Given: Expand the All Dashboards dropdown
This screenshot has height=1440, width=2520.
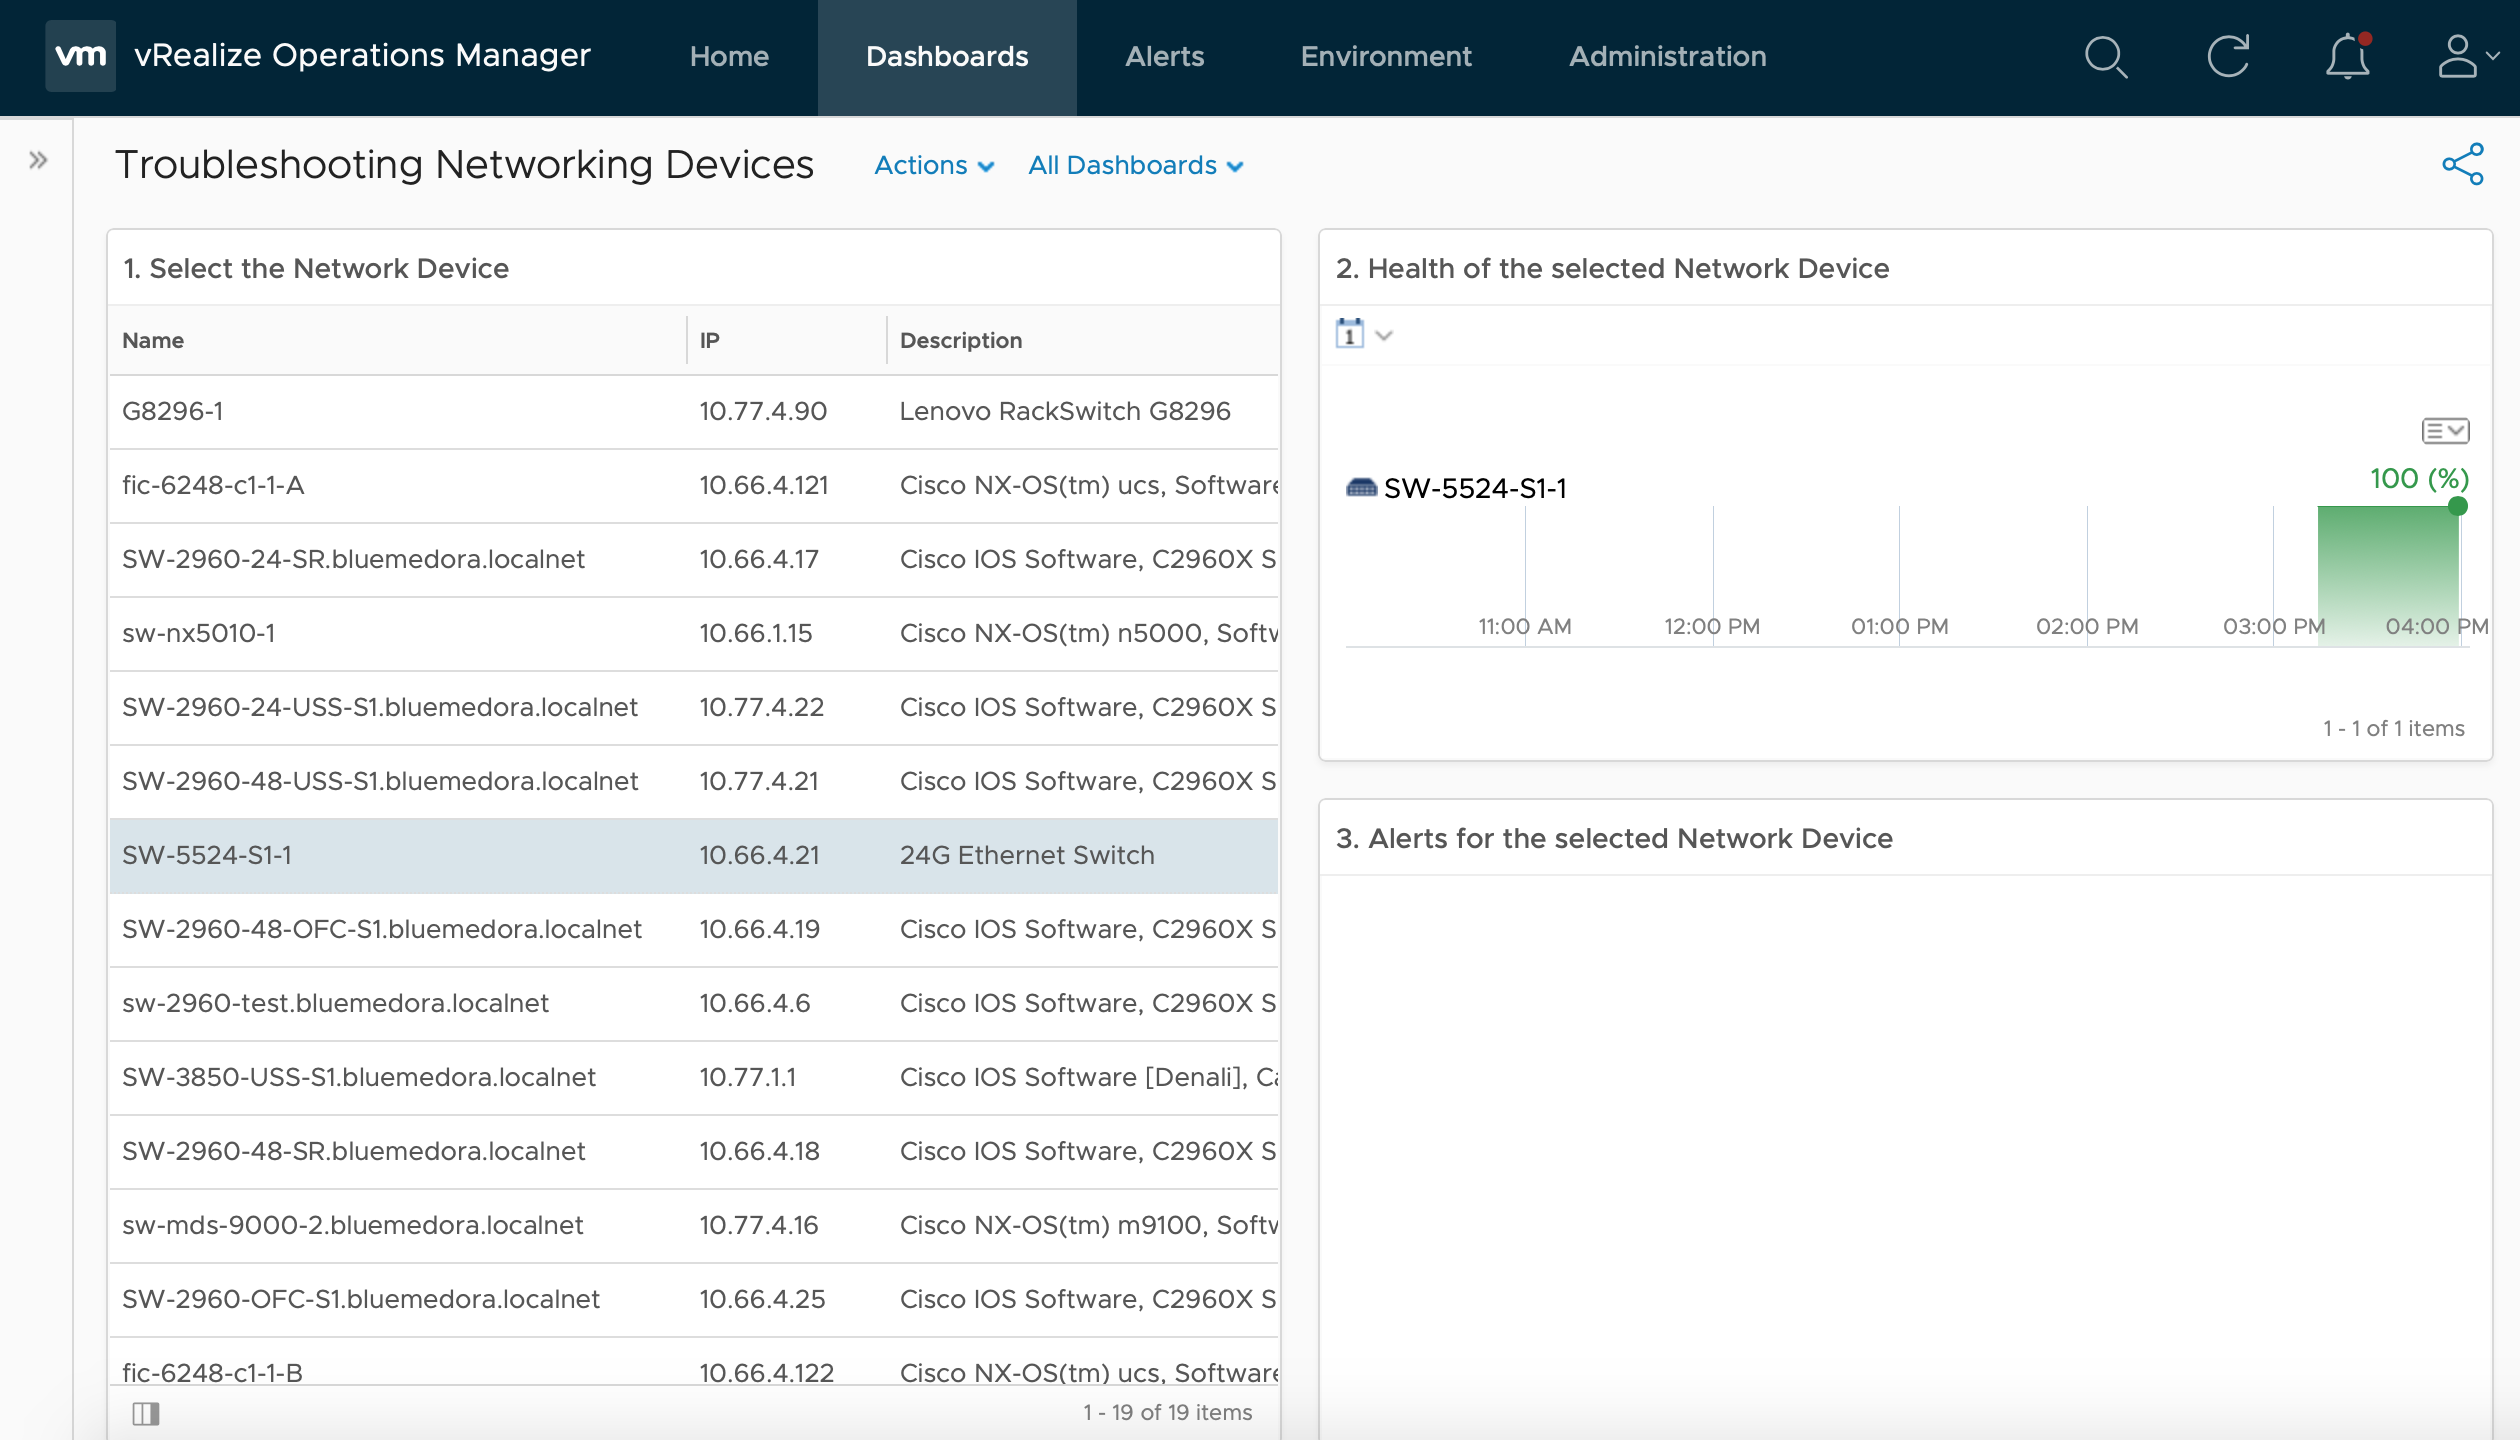Looking at the screenshot, I should (x=1135, y=164).
